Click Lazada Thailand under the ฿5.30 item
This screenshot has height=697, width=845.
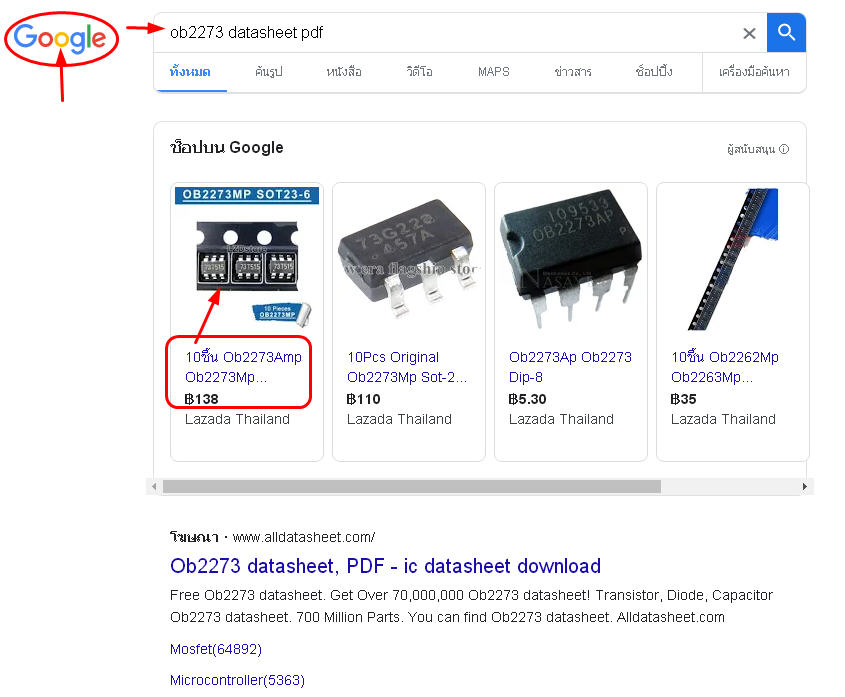coord(561,419)
